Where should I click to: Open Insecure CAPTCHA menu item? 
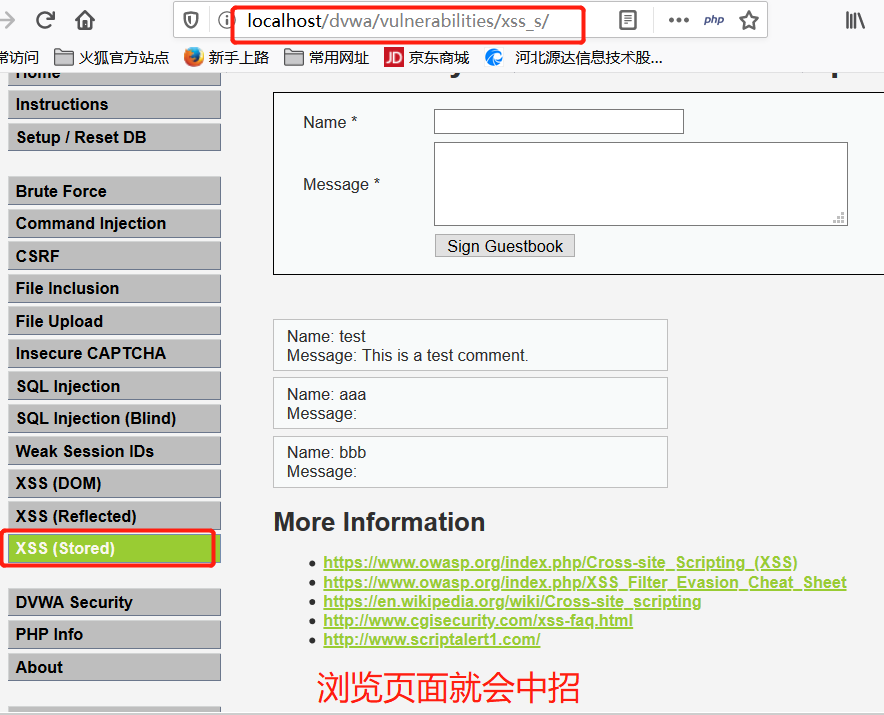[x=114, y=354]
